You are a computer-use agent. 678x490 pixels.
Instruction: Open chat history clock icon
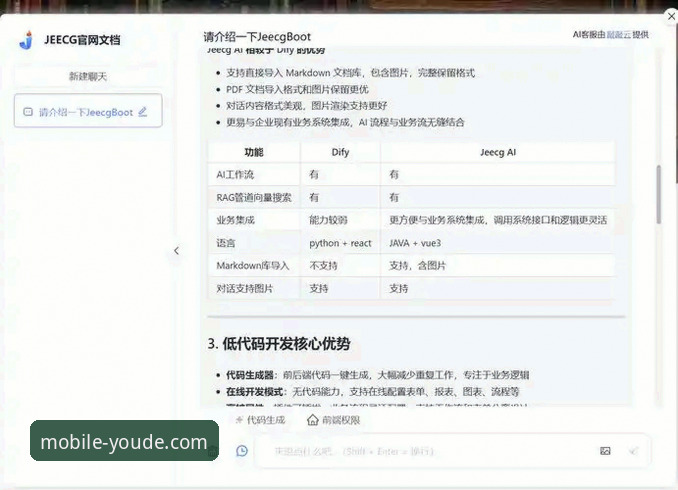(242, 451)
